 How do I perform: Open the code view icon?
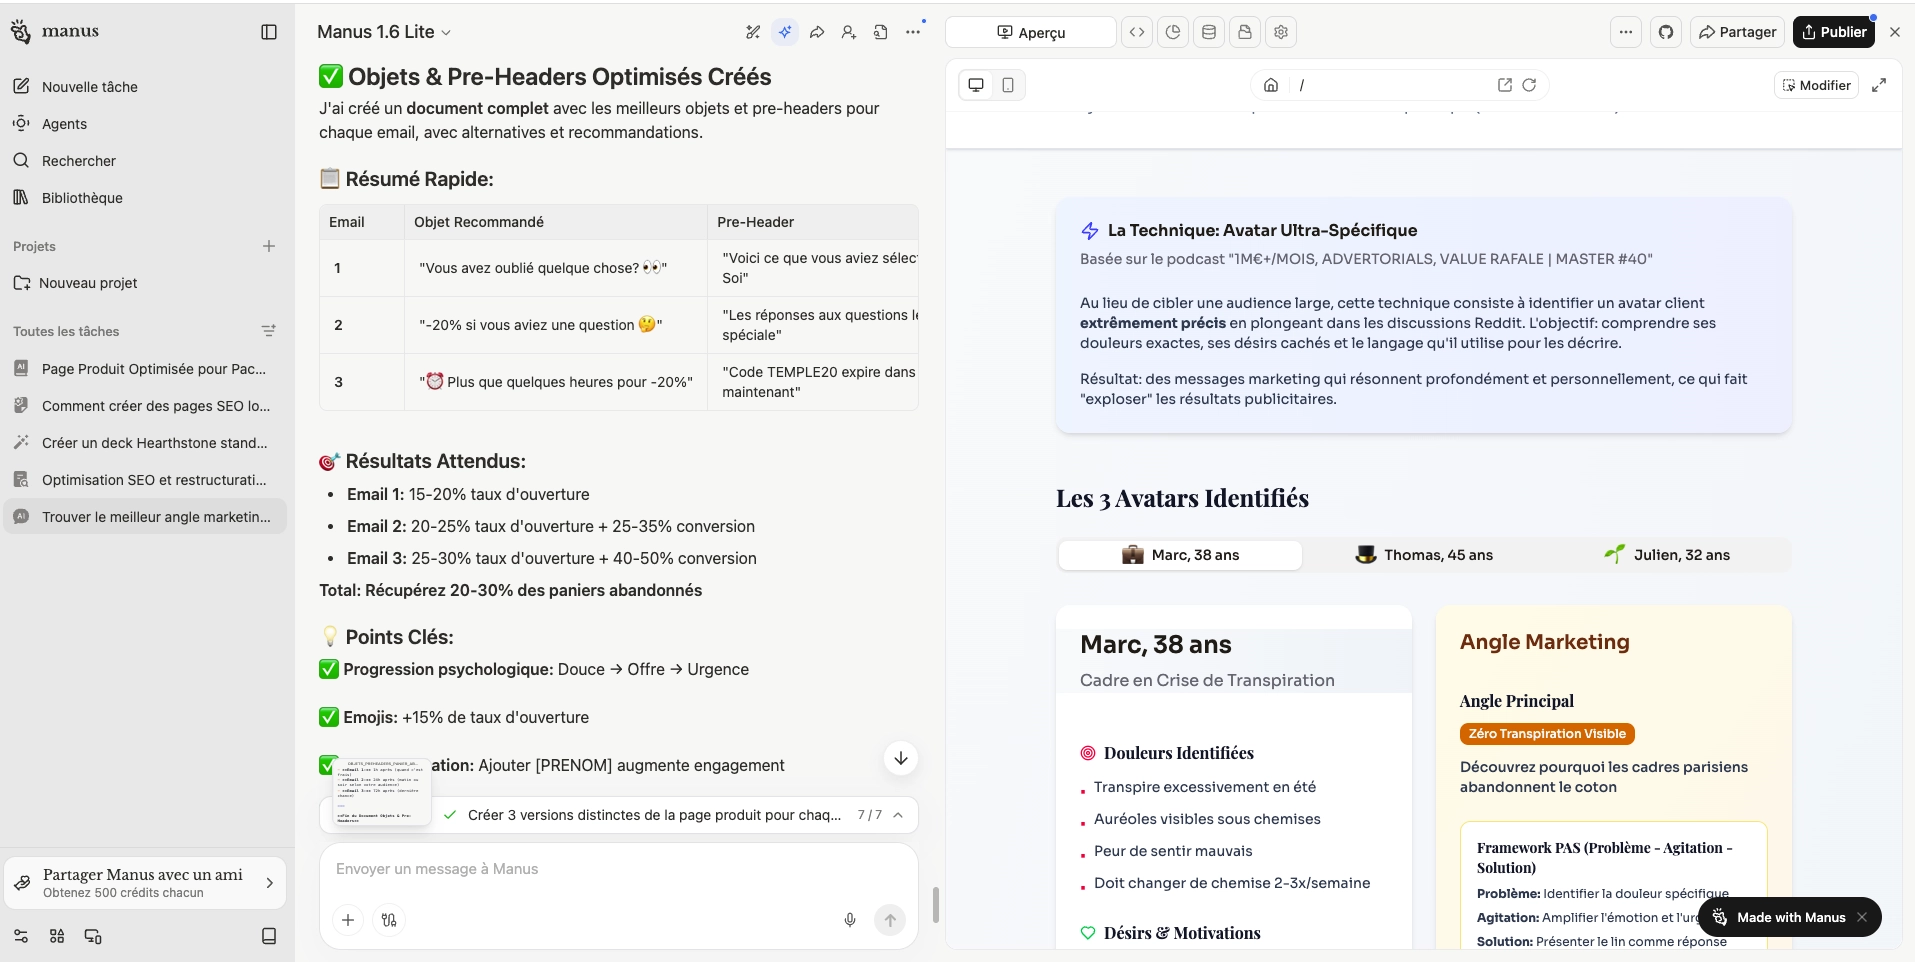[1137, 32]
